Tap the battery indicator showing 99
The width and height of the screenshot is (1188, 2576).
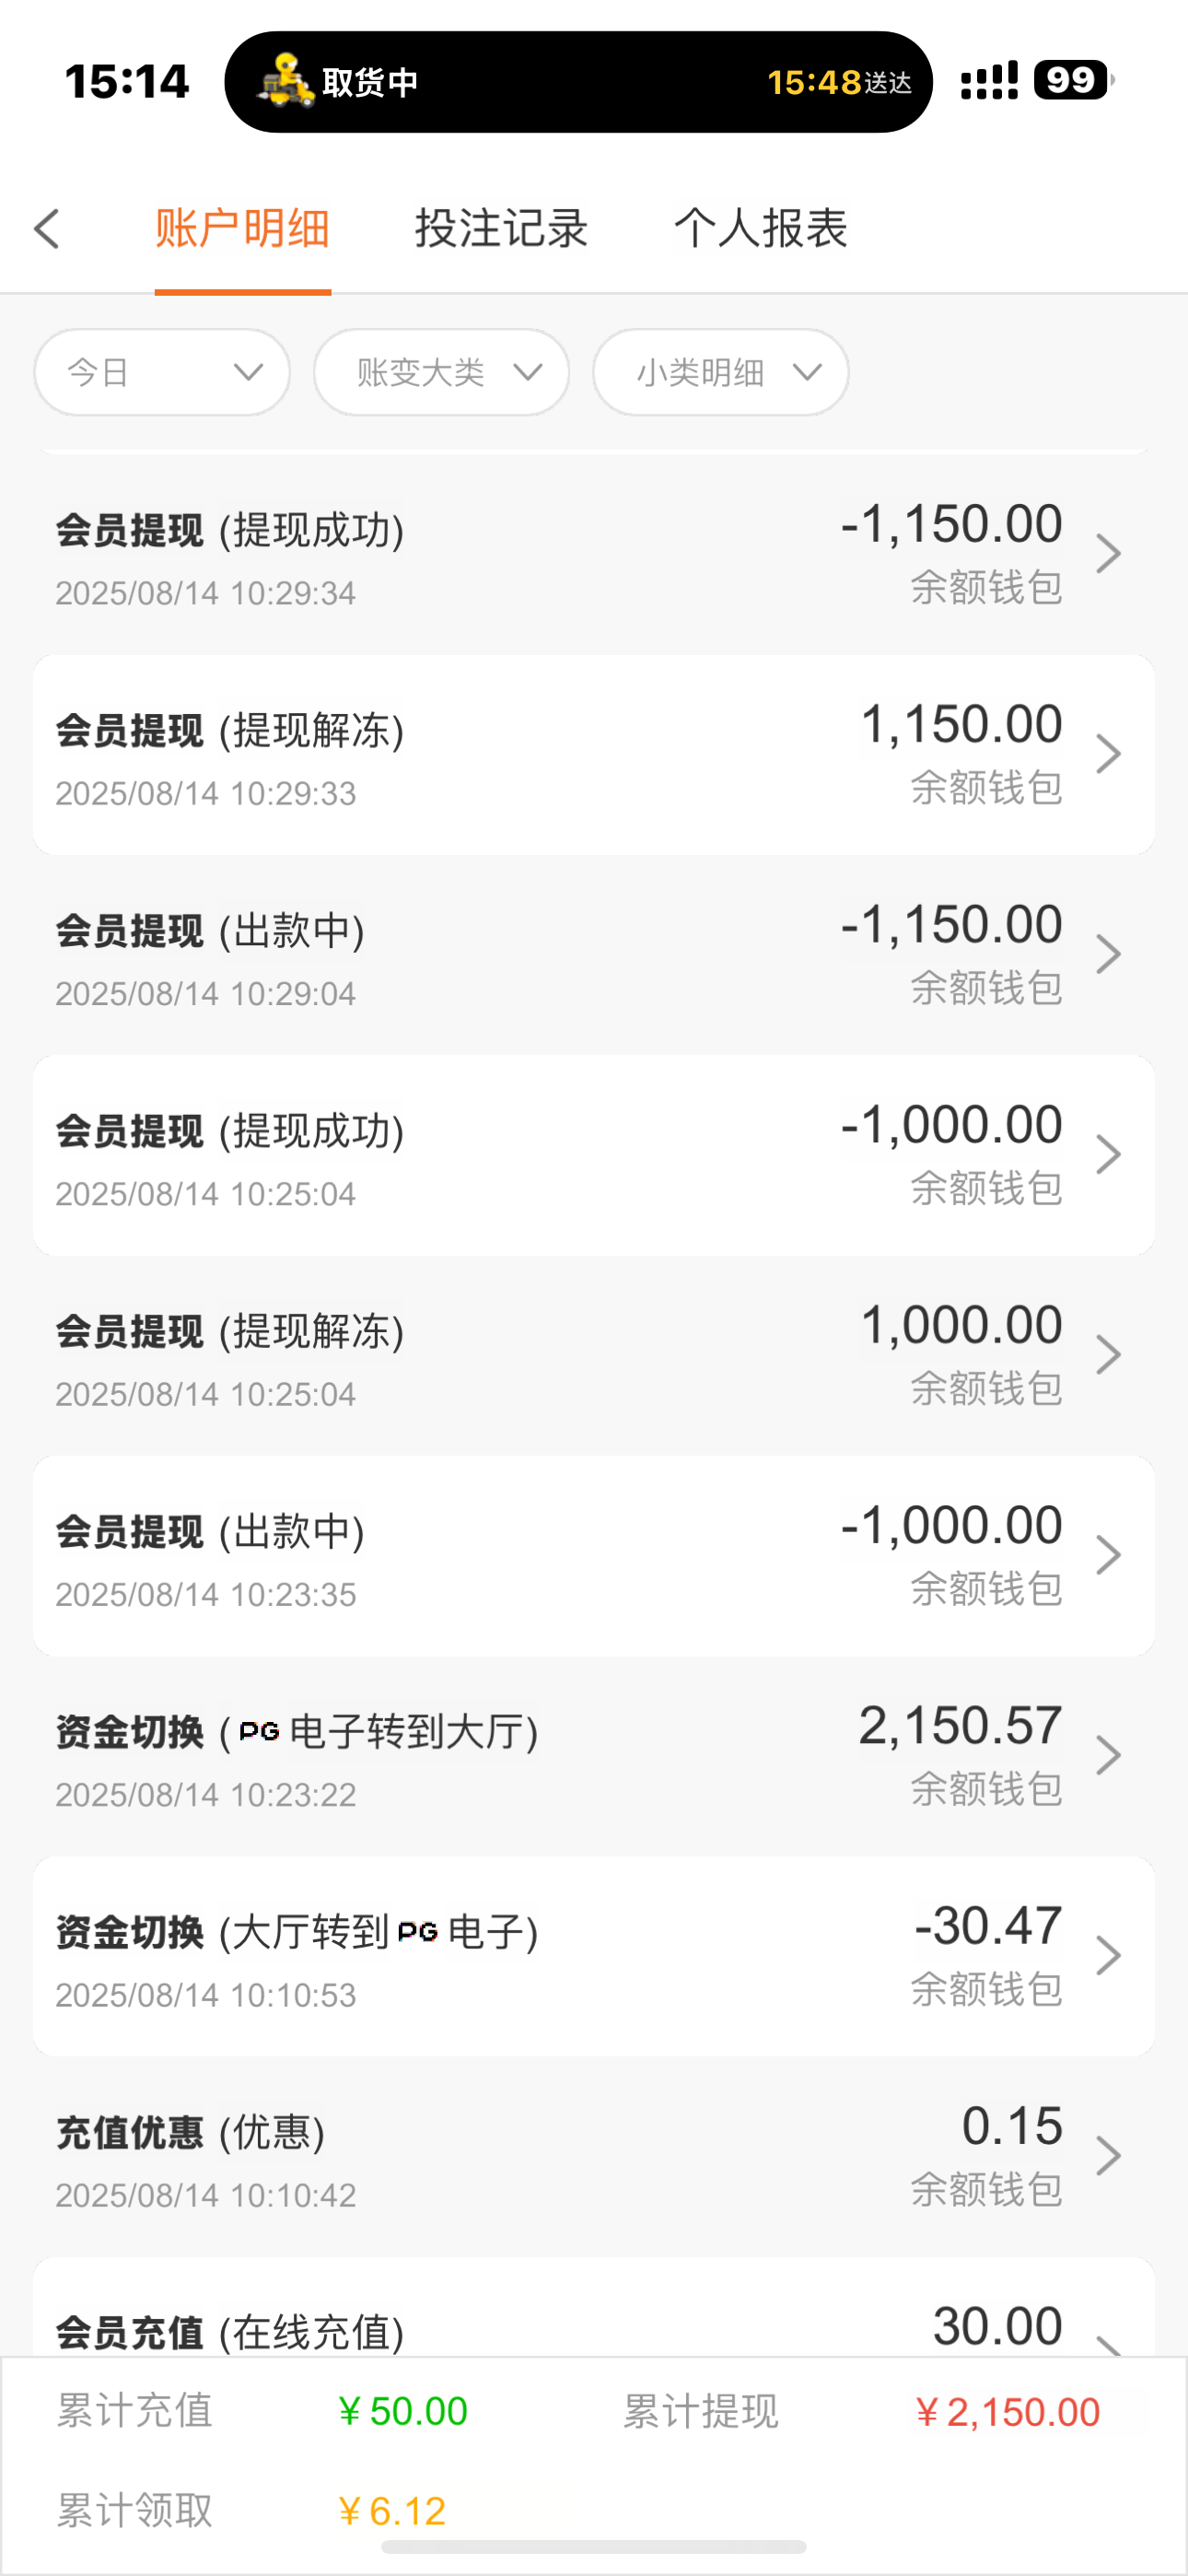pyautogui.click(x=1072, y=80)
